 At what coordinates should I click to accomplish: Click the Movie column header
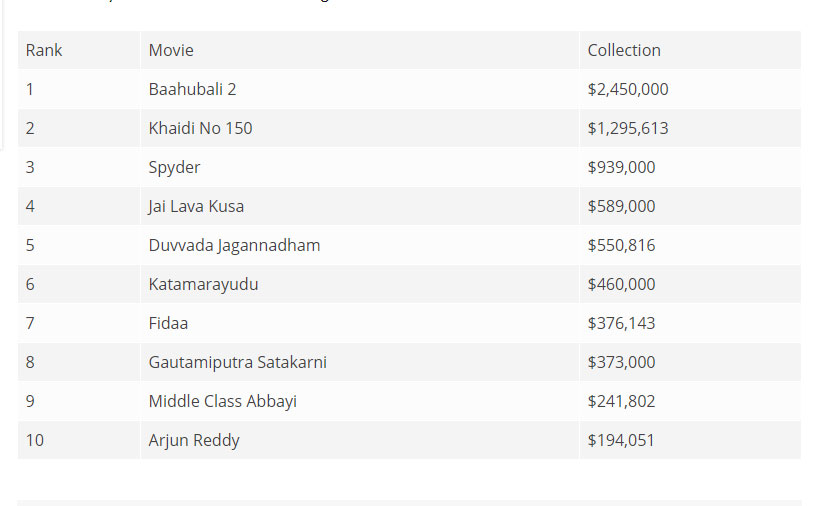359,50
